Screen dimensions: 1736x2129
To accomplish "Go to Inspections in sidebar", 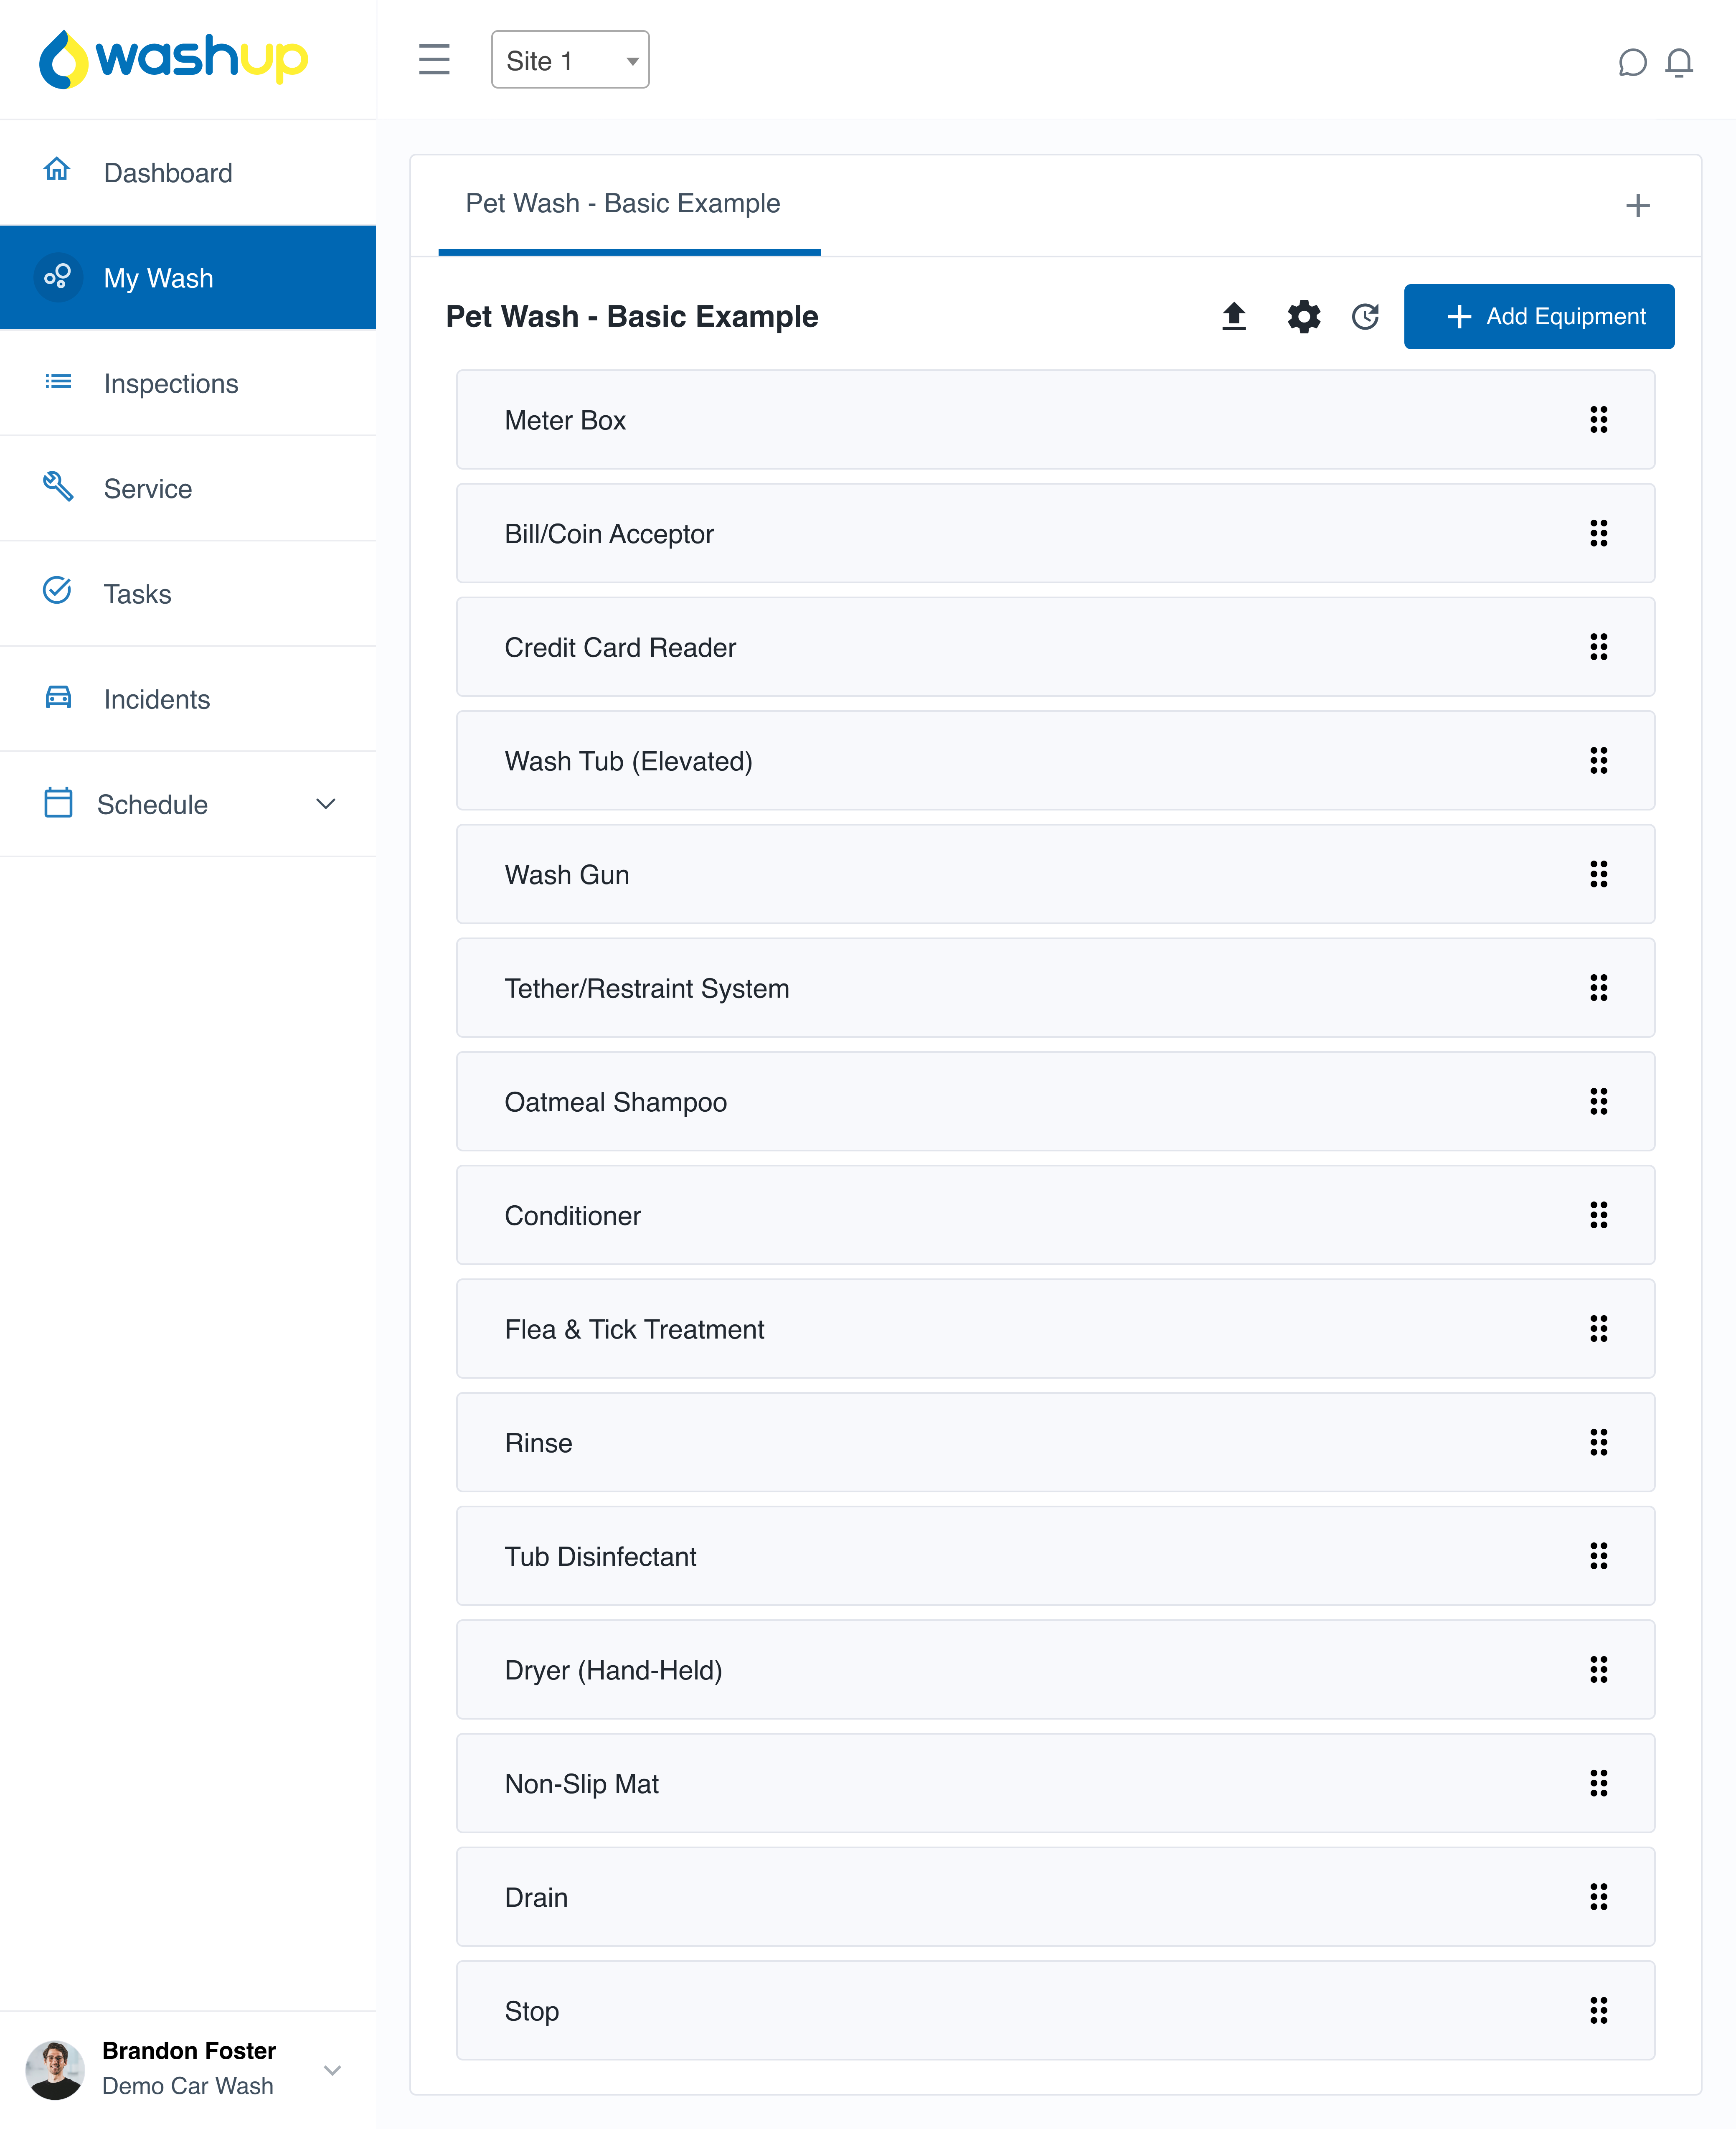I will click(170, 383).
